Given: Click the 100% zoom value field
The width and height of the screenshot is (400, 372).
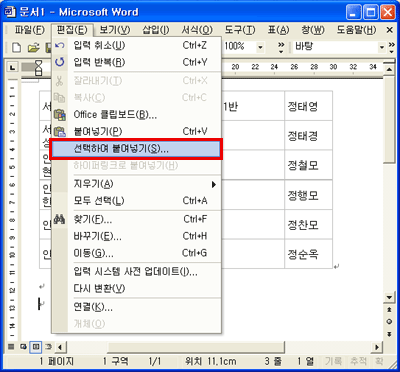Looking at the screenshot, I should click(x=239, y=47).
